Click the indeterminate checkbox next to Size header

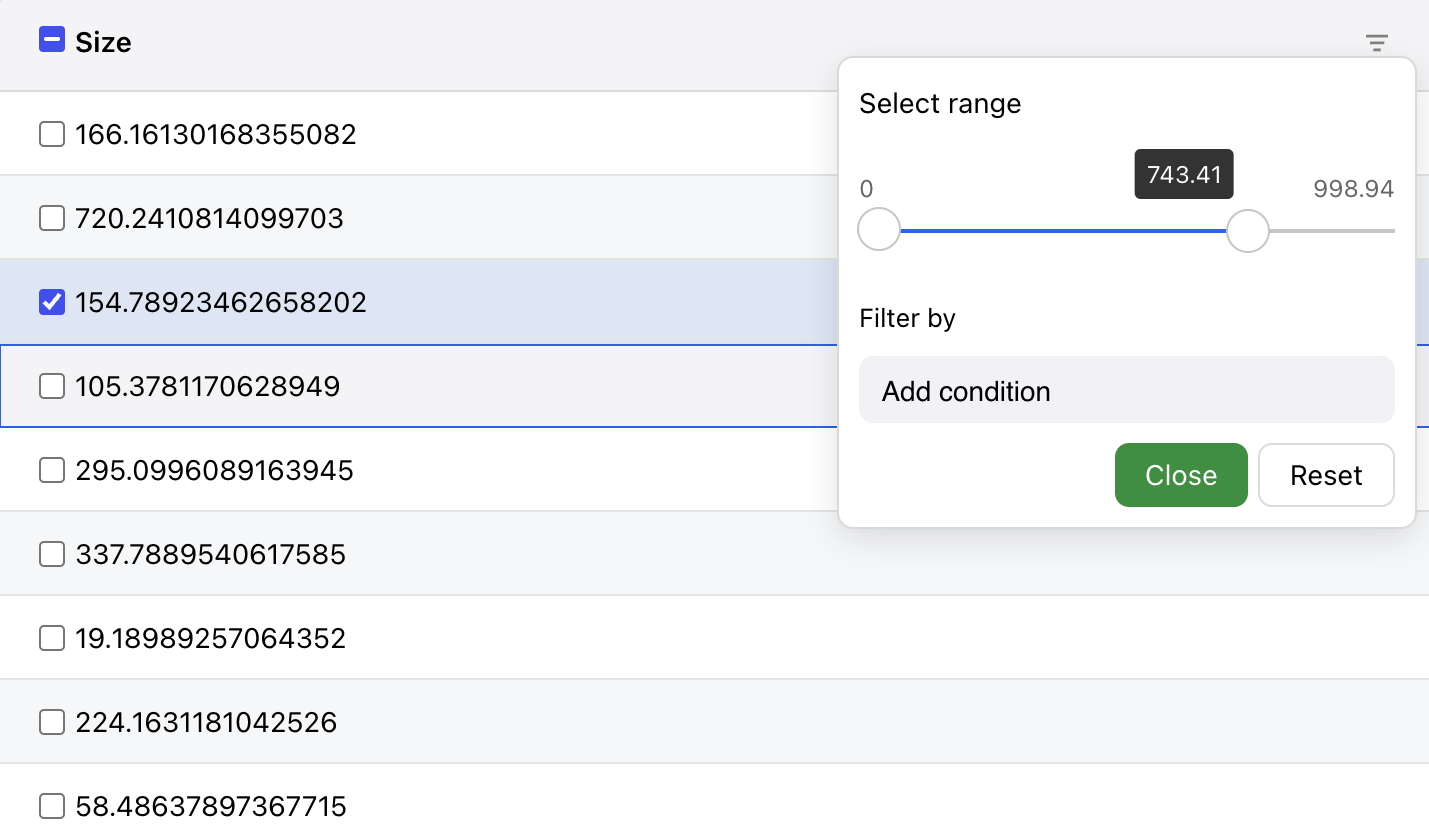(x=51, y=40)
